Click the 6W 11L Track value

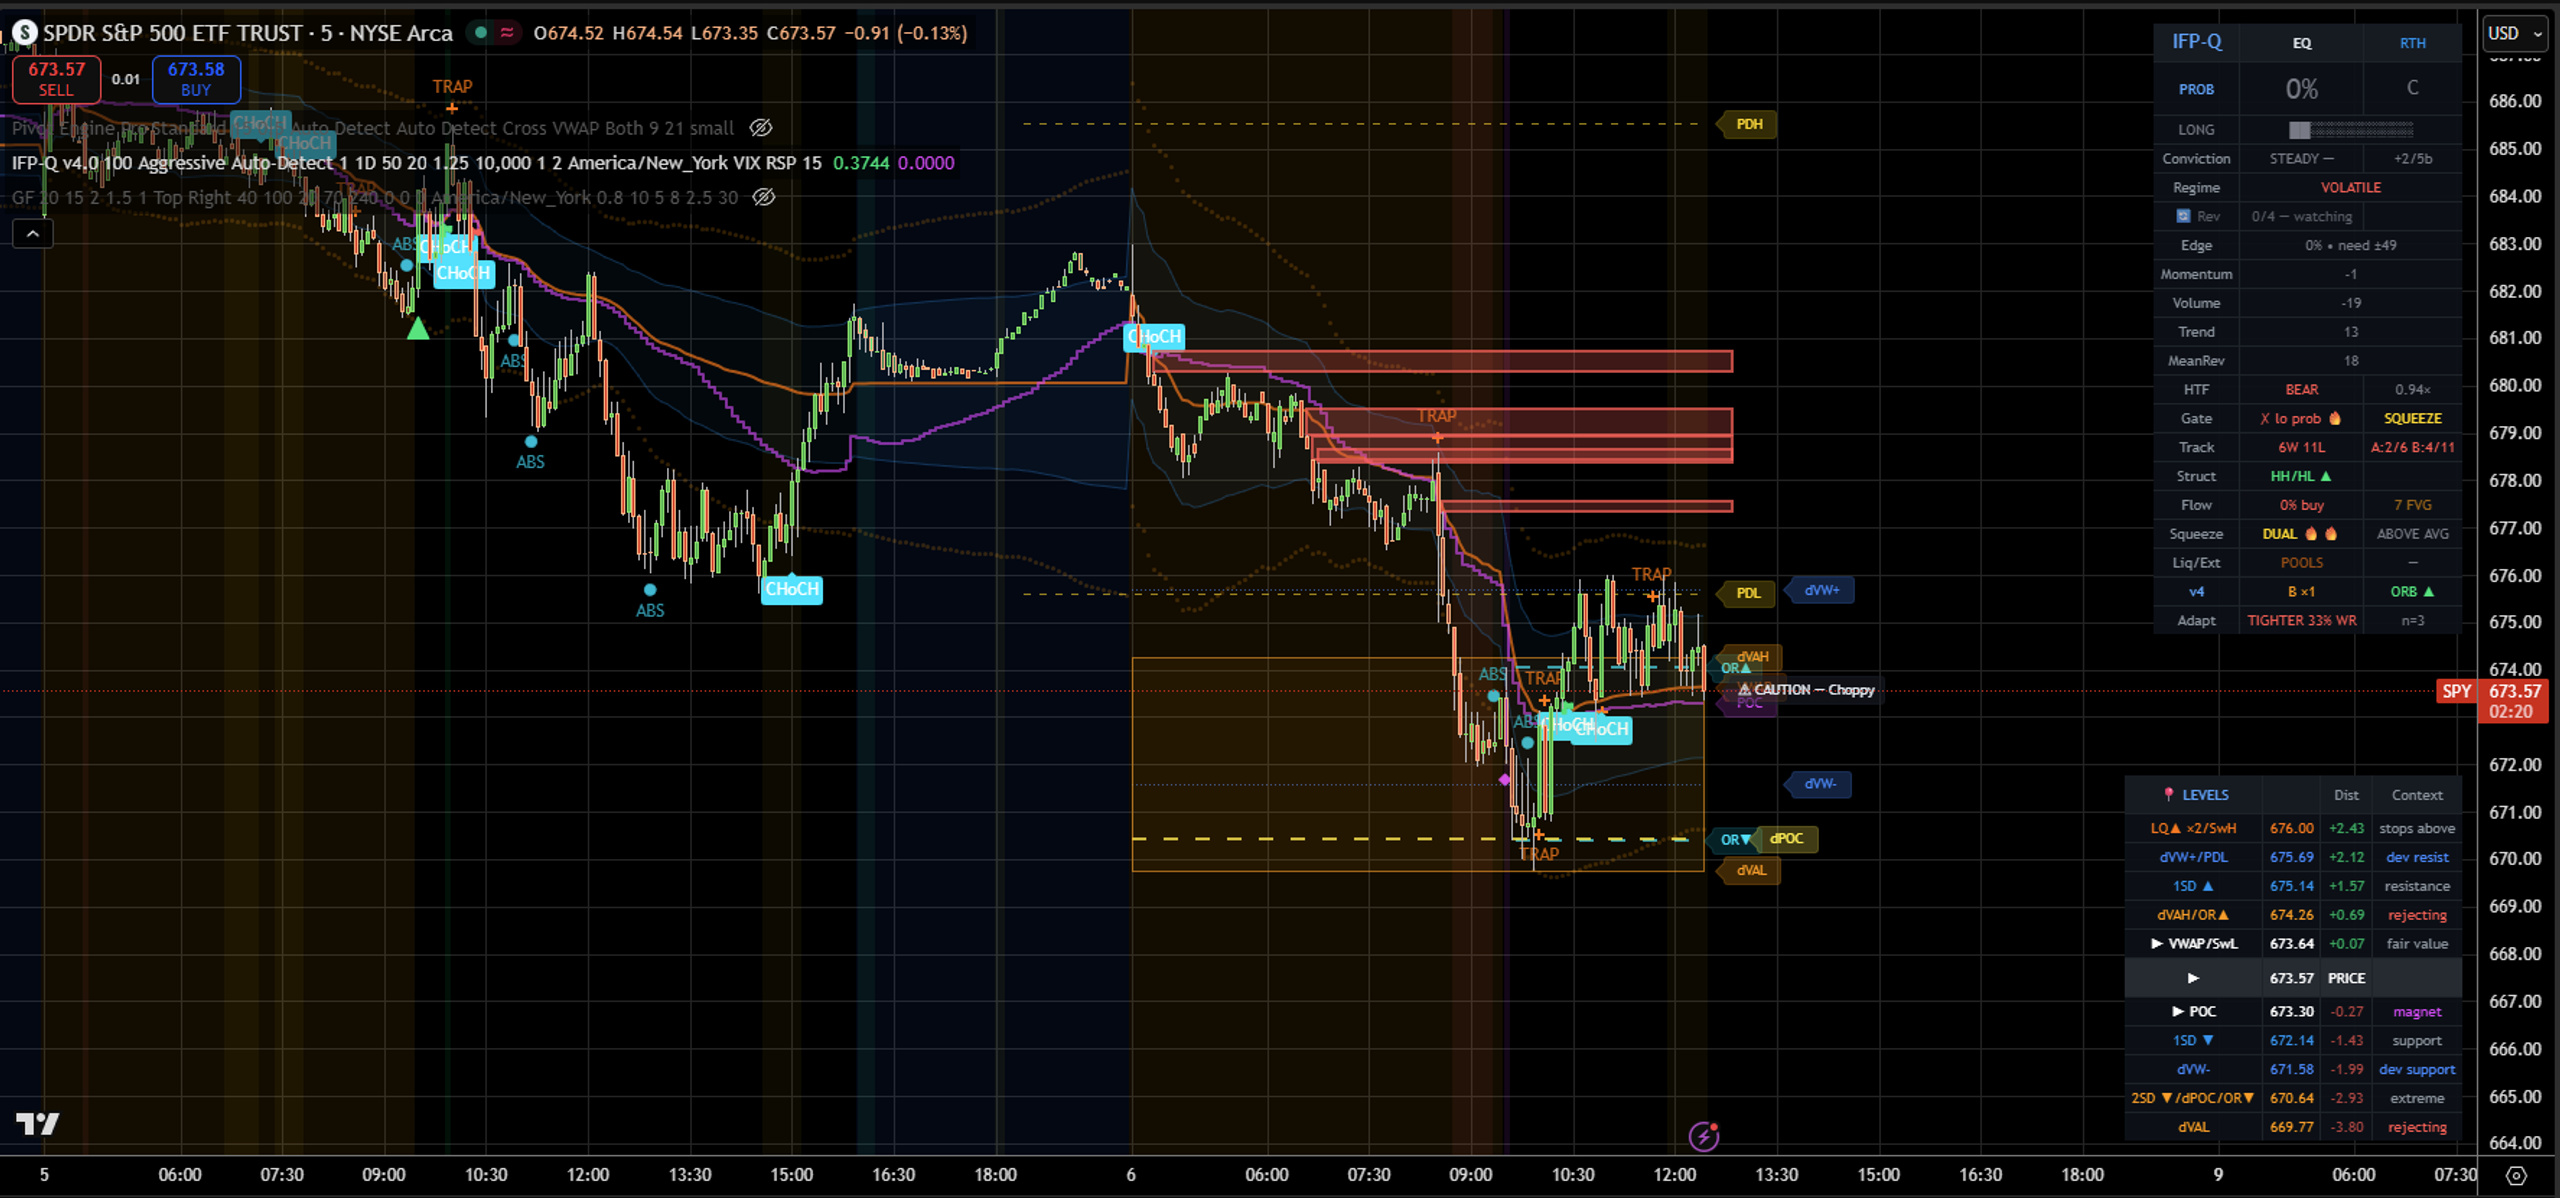2301,448
